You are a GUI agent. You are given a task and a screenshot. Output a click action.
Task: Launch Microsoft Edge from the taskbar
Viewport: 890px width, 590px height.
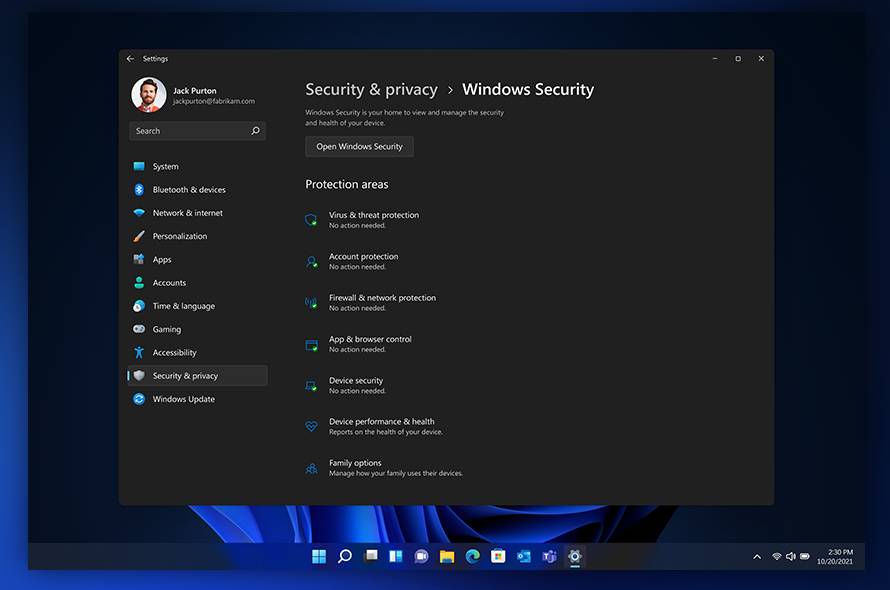click(x=472, y=556)
